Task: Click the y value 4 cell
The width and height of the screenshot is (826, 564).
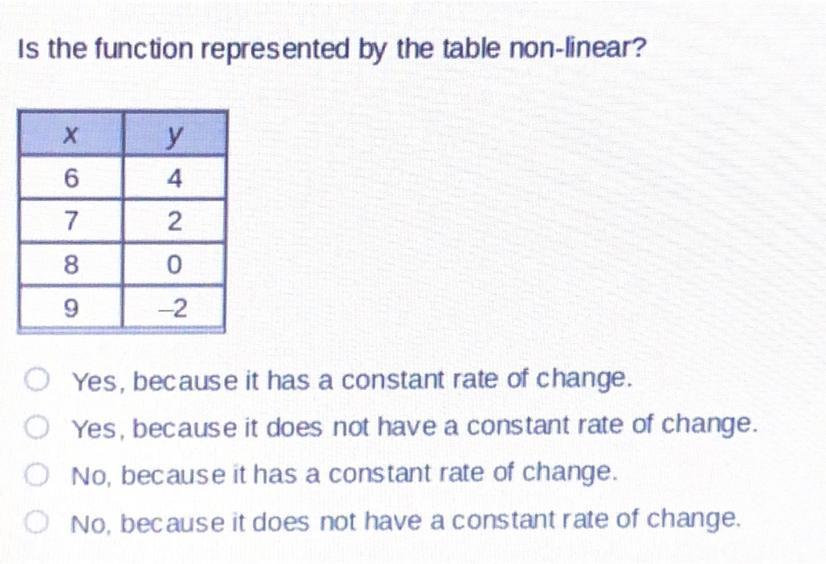Action: pyautogui.click(x=174, y=180)
